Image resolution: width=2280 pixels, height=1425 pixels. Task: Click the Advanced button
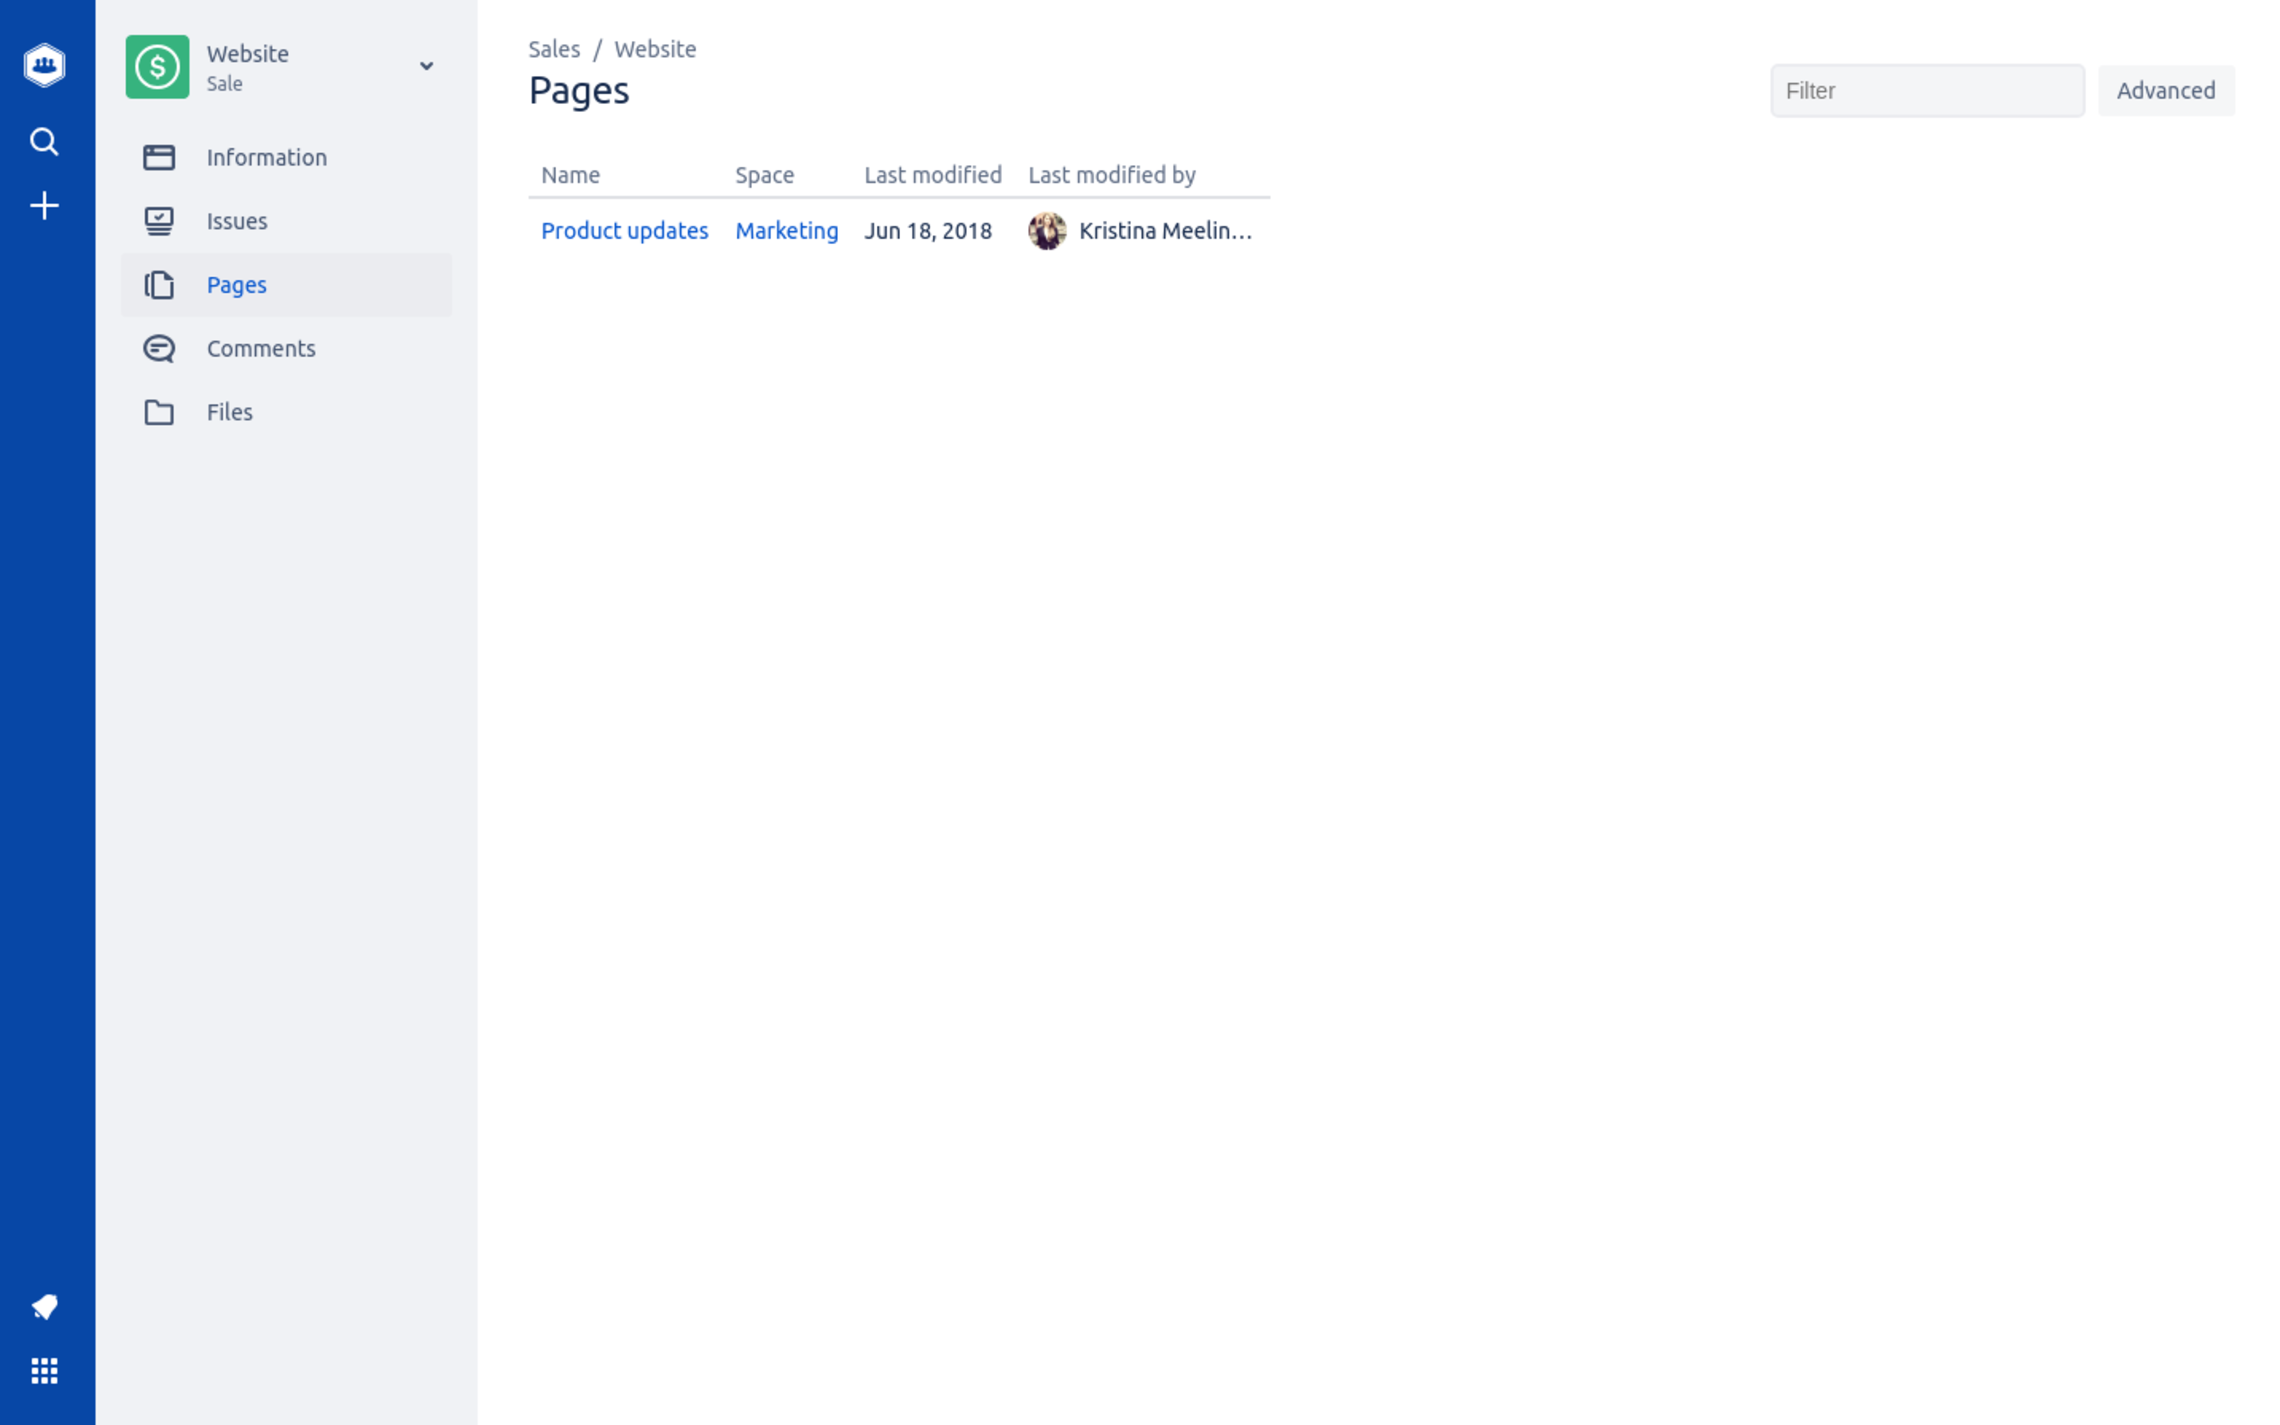(x=2165, y=91)
